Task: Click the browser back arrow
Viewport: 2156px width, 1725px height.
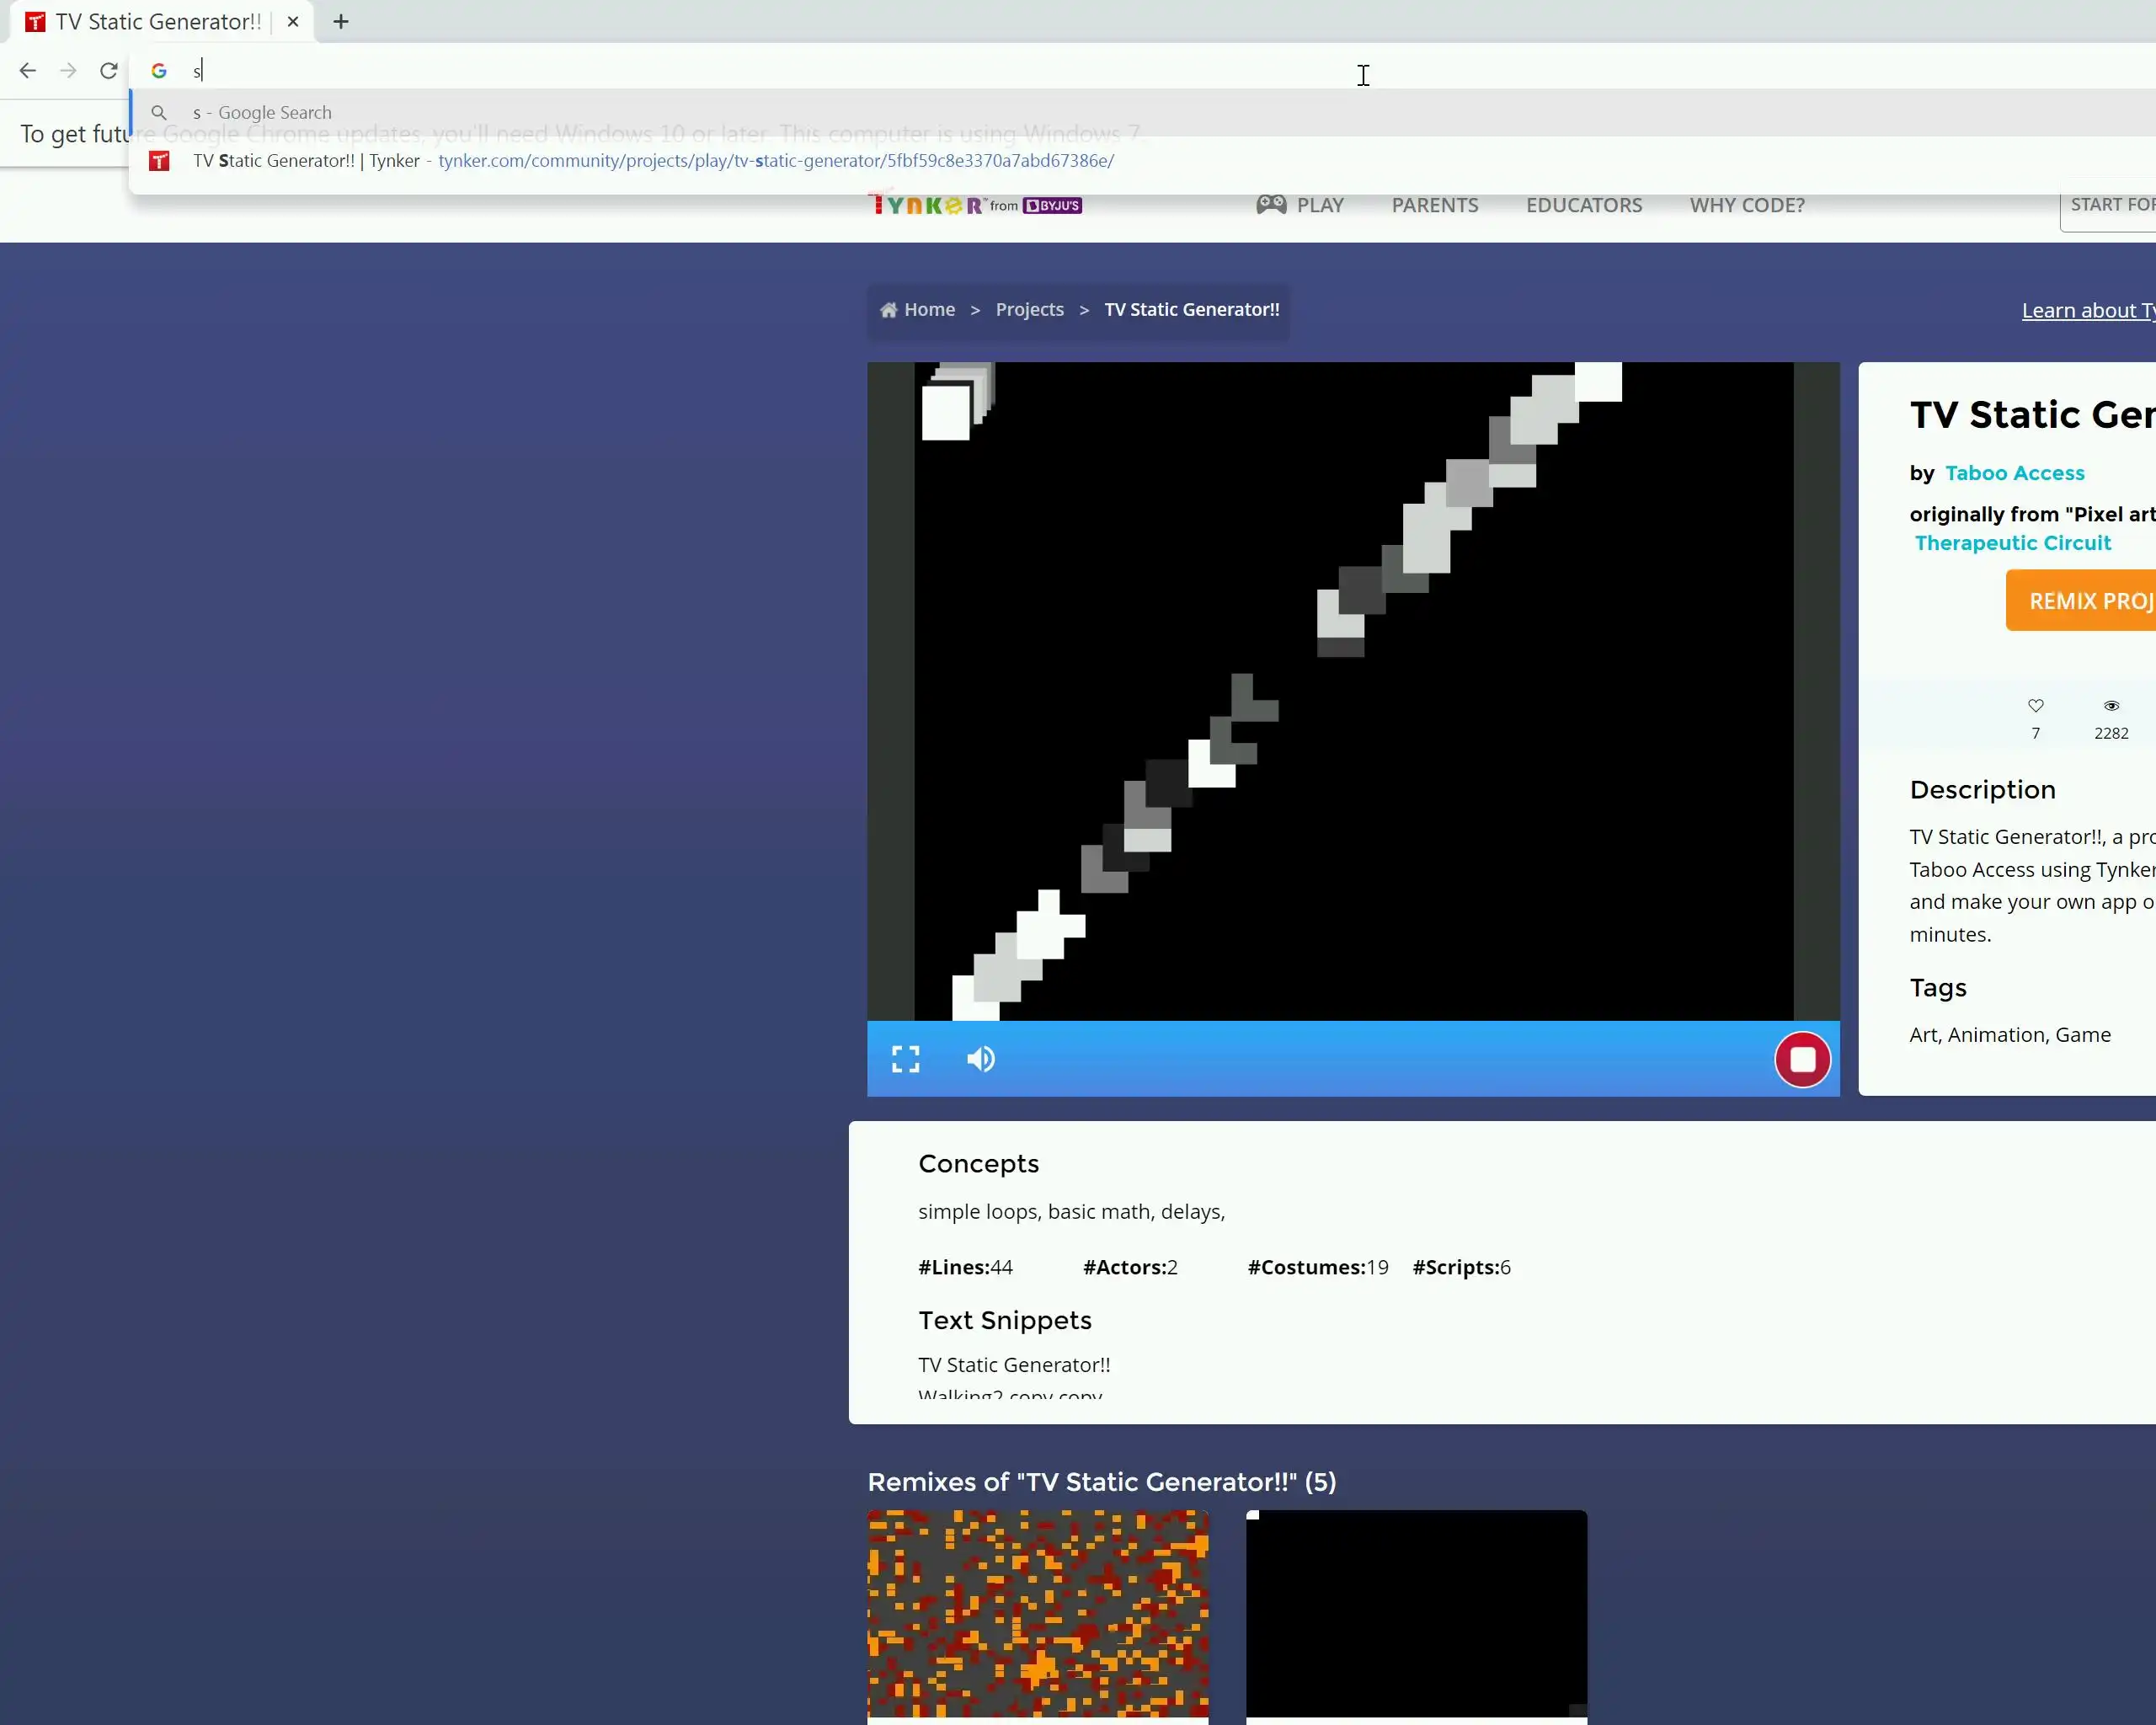Action: coord(28,70)
